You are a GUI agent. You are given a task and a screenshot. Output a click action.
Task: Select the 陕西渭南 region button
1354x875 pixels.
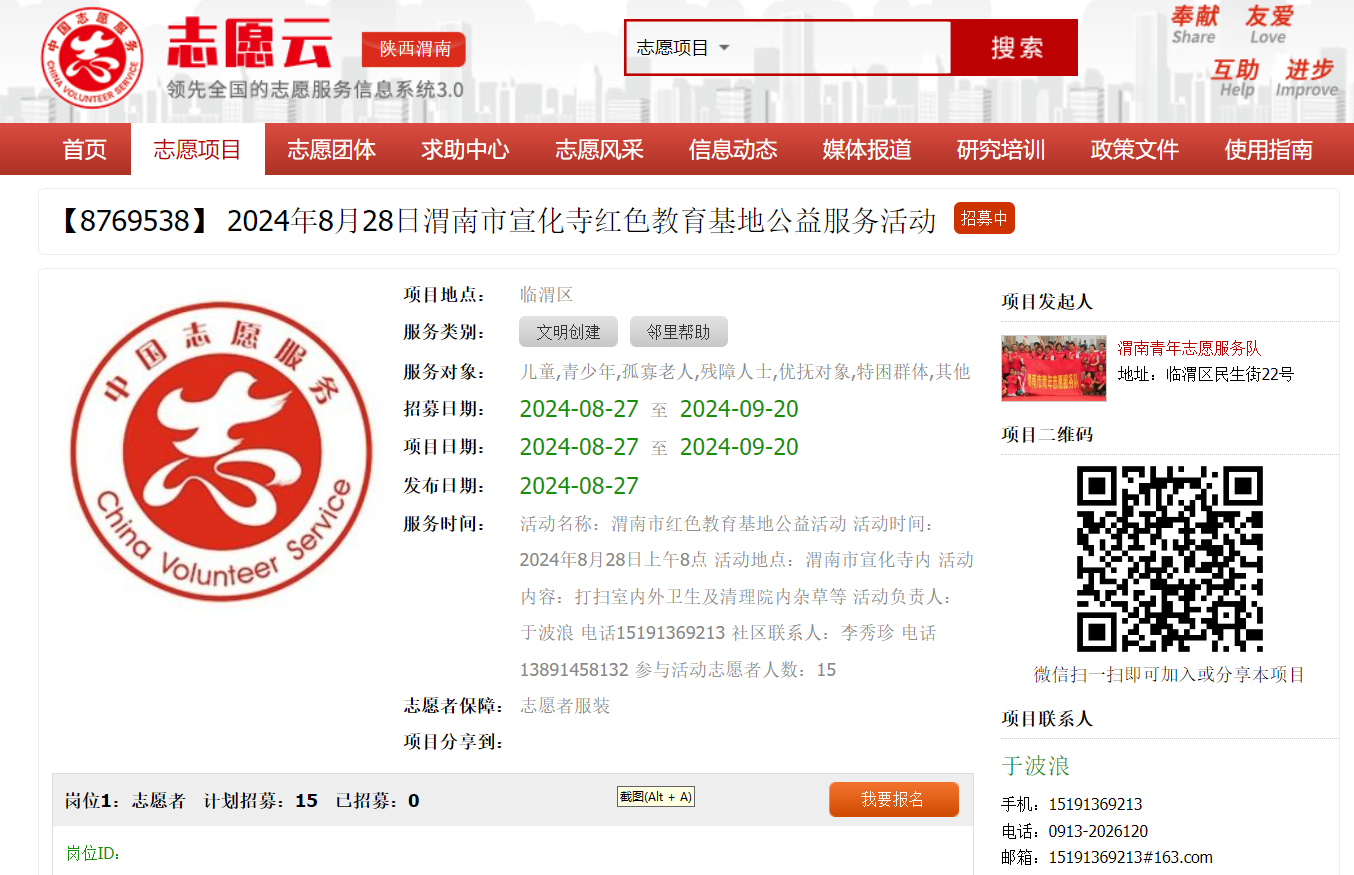tap(414, 49)
